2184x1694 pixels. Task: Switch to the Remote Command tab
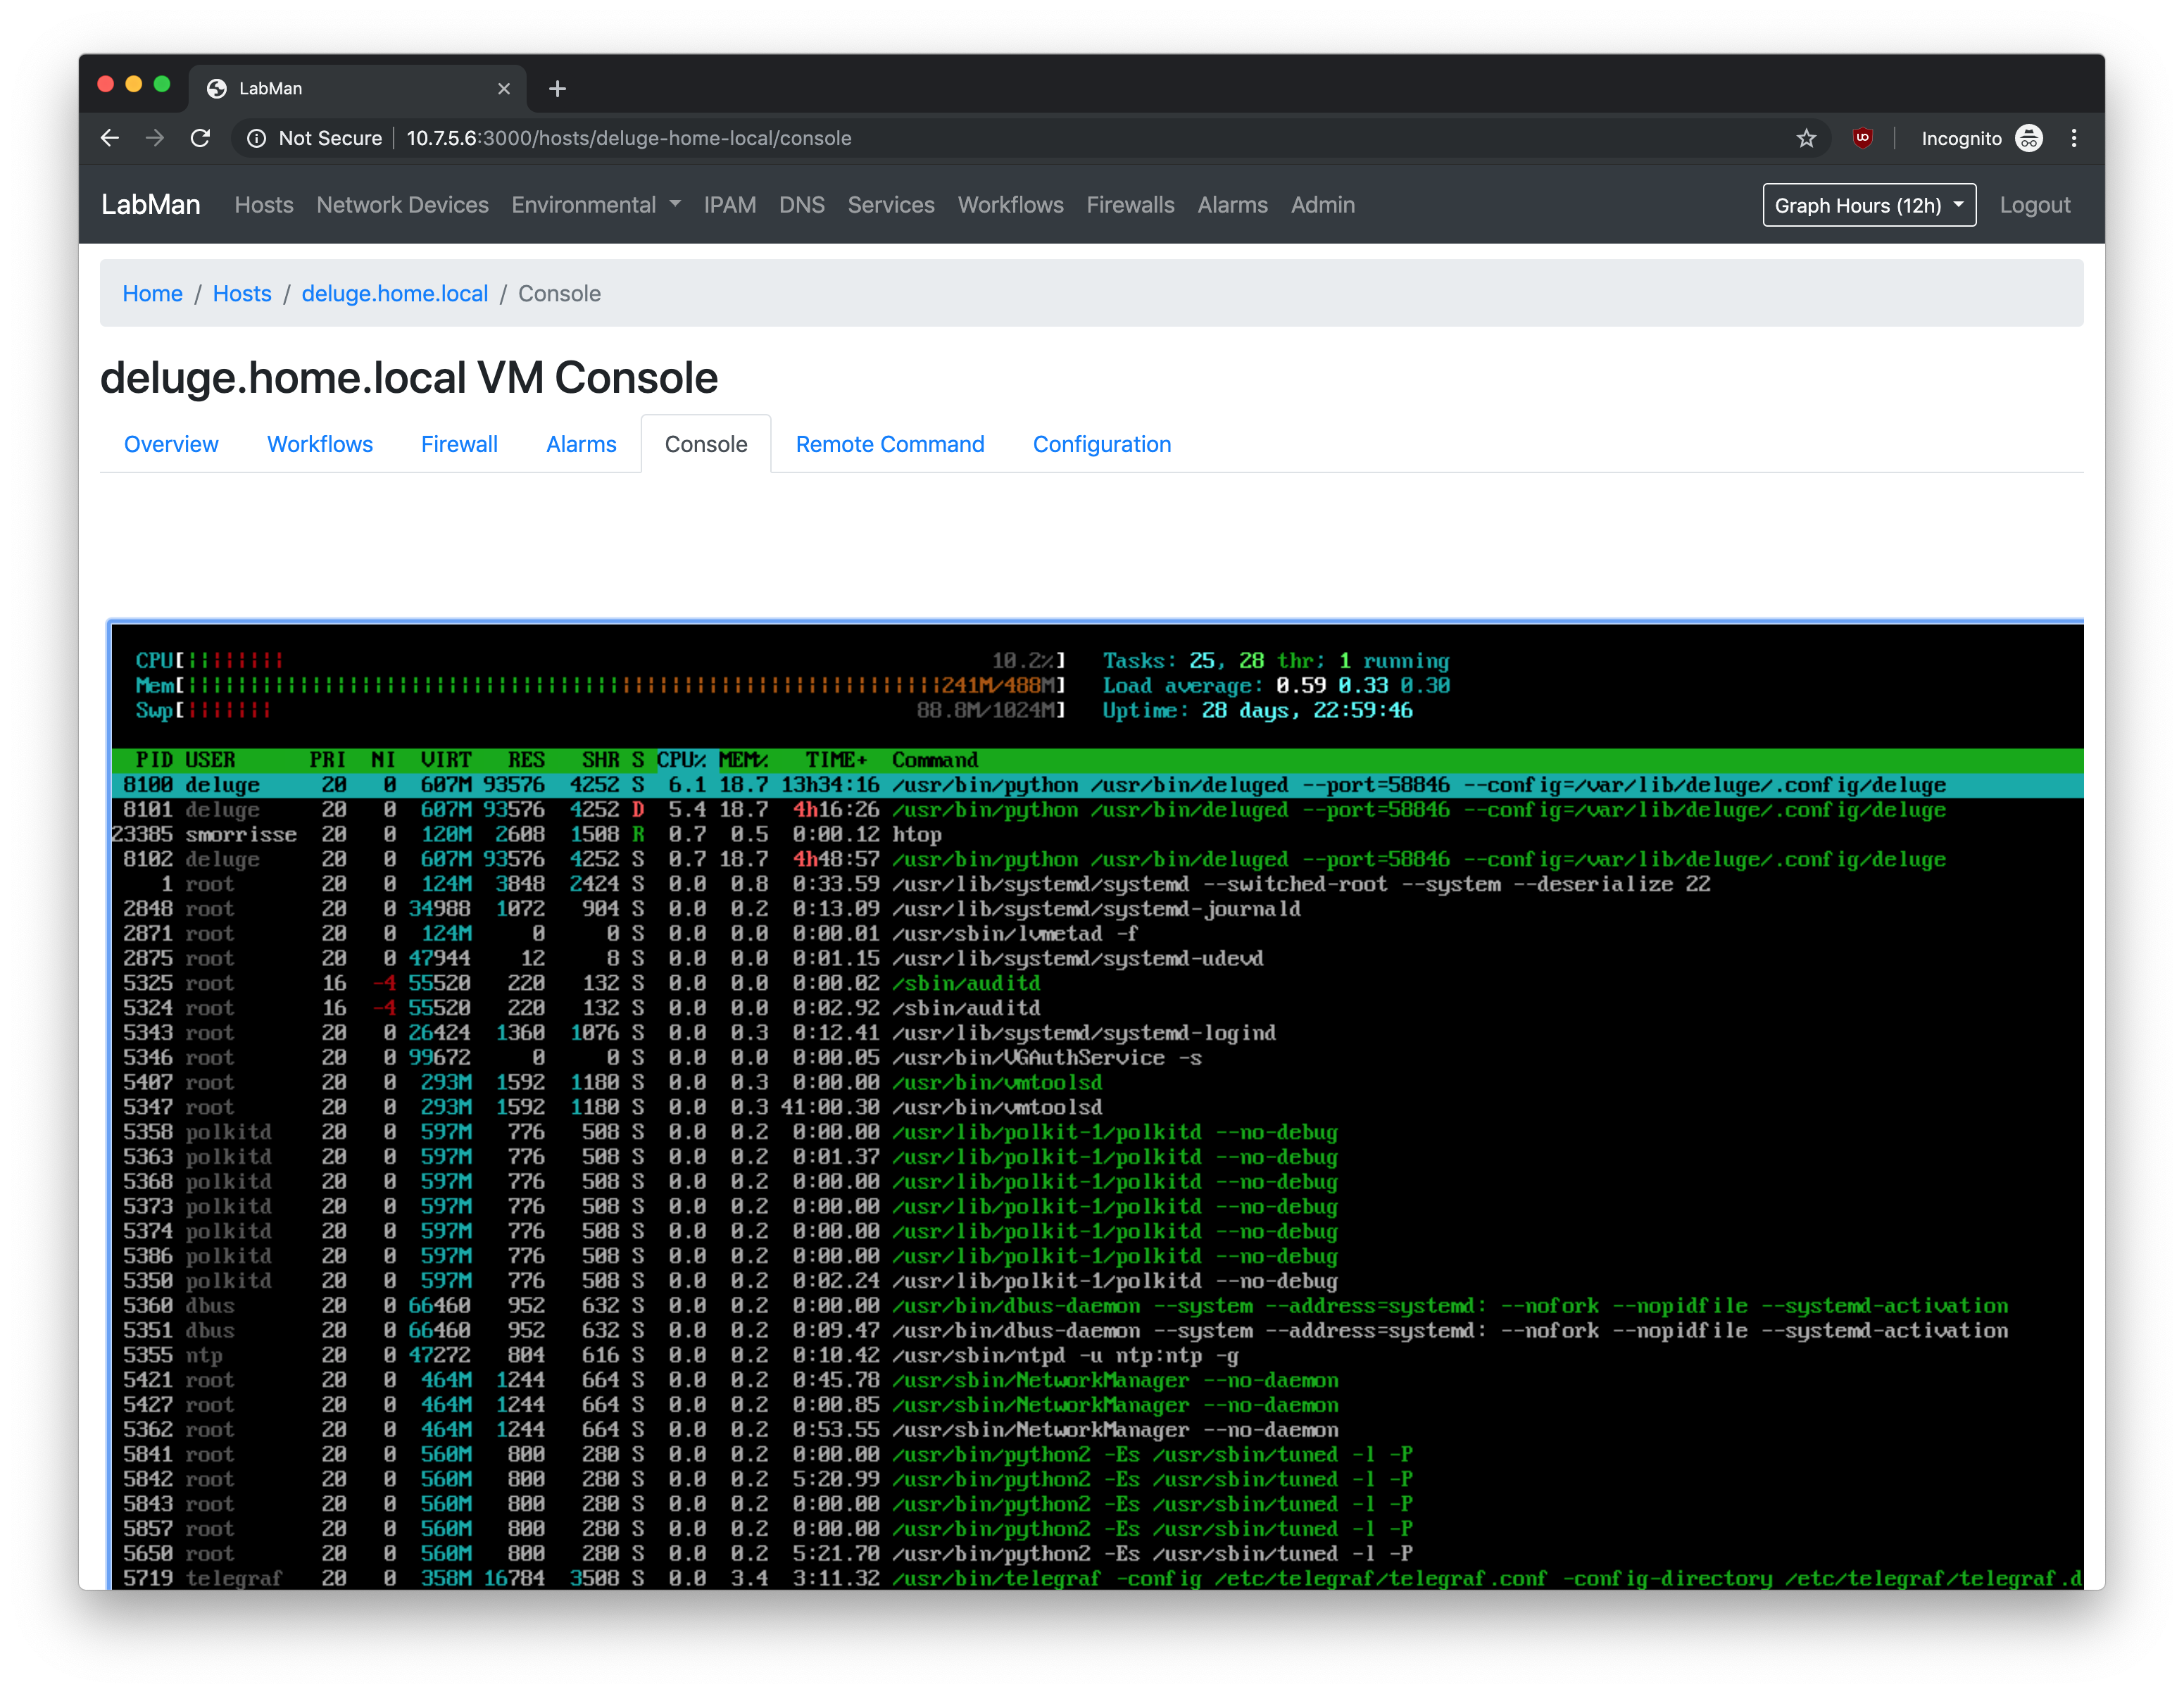tap(889, 444)
